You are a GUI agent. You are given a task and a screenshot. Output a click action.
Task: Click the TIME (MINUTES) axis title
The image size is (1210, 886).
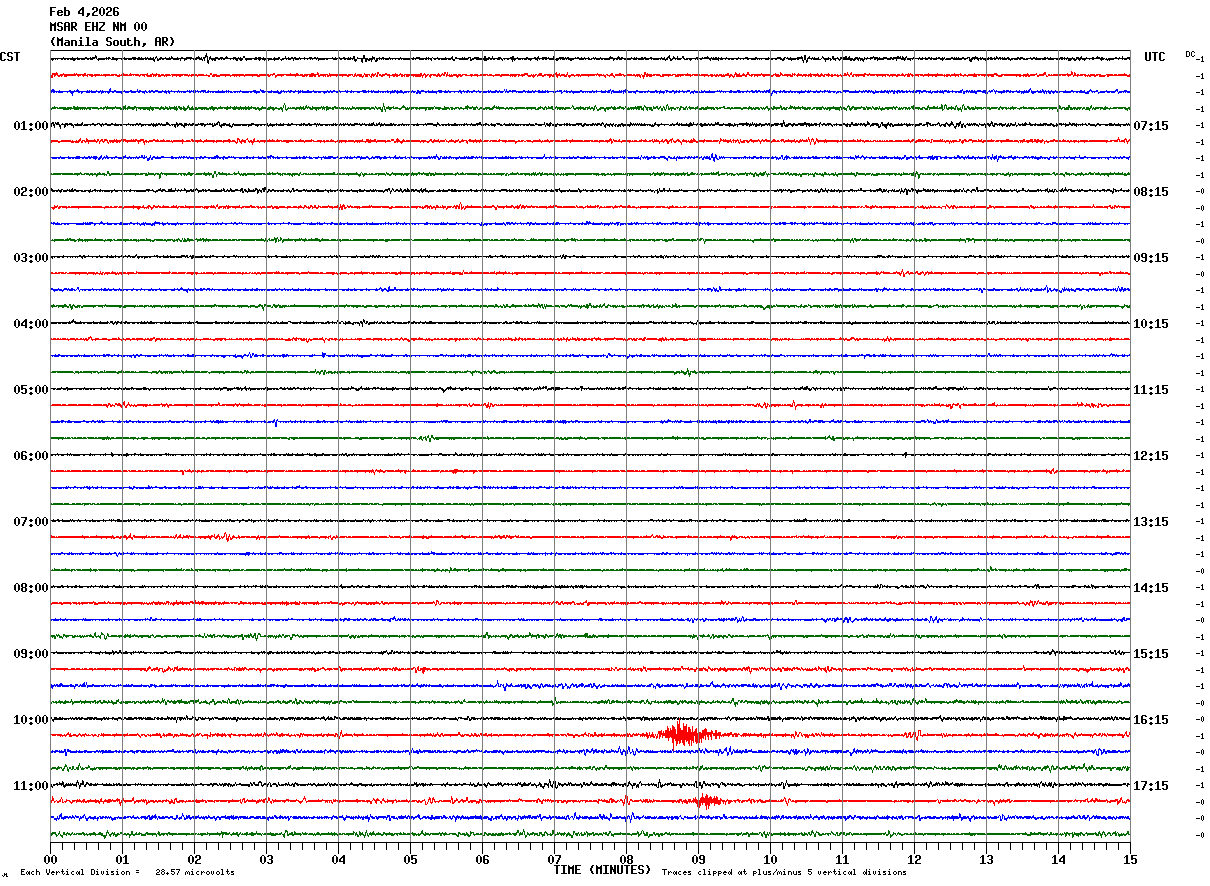coord(602,870)
